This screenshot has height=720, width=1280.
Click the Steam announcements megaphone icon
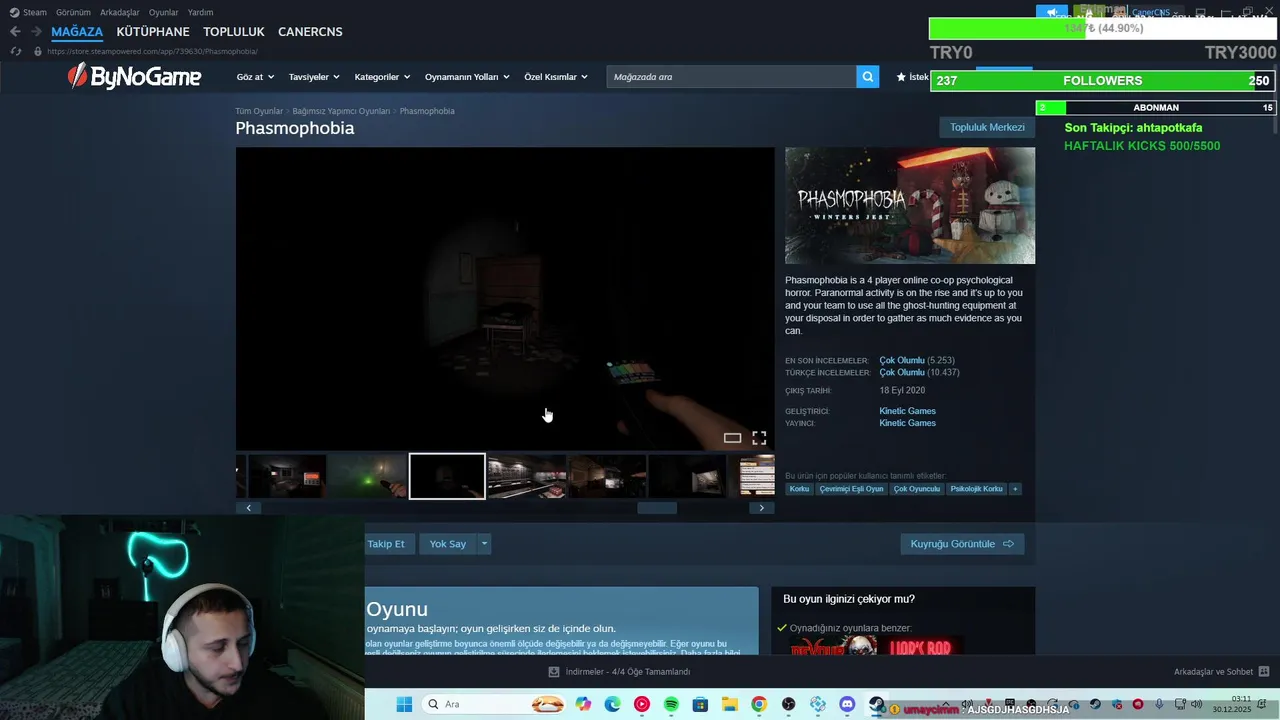[1052, 13]
